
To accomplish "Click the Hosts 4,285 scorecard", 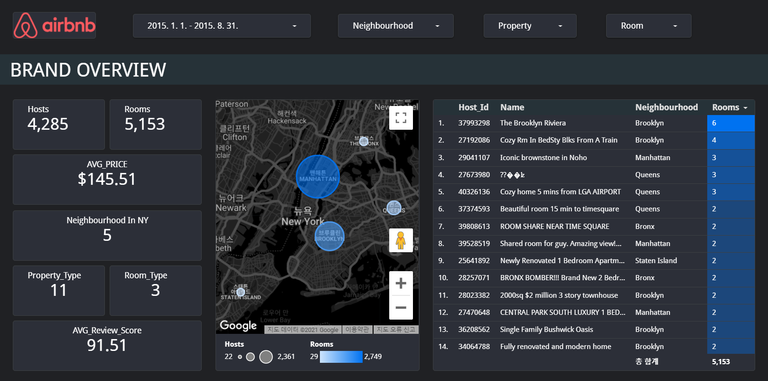I will click(x=59, y=124).
